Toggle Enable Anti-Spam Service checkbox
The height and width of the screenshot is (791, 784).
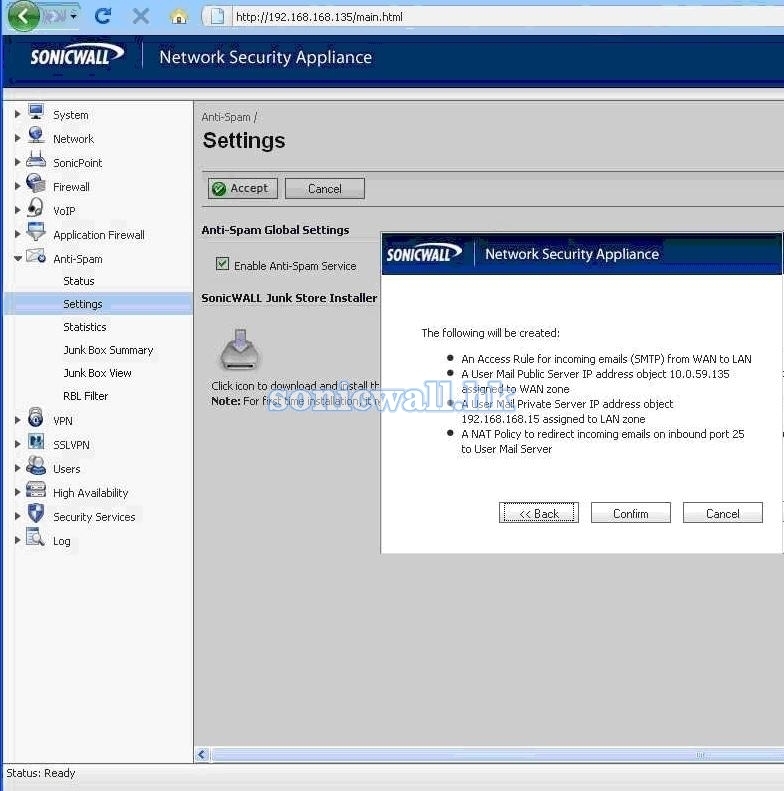click(222, 264)
